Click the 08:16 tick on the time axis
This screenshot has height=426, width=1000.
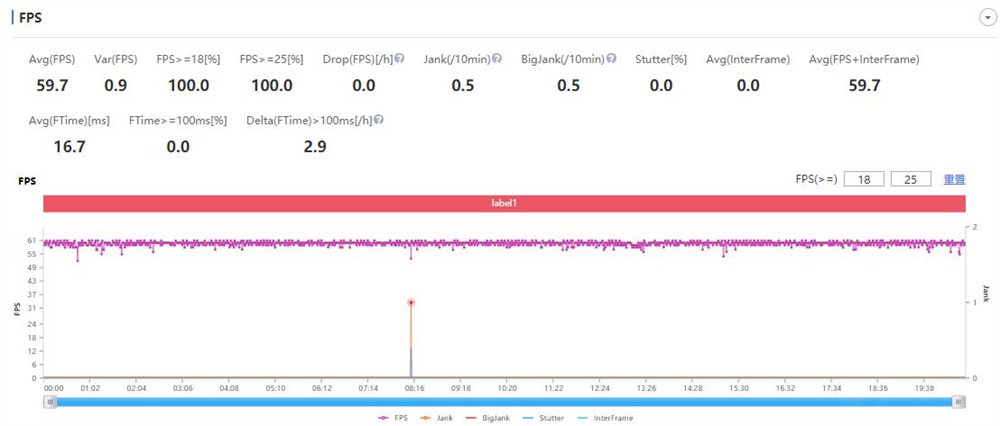[415, 388]
